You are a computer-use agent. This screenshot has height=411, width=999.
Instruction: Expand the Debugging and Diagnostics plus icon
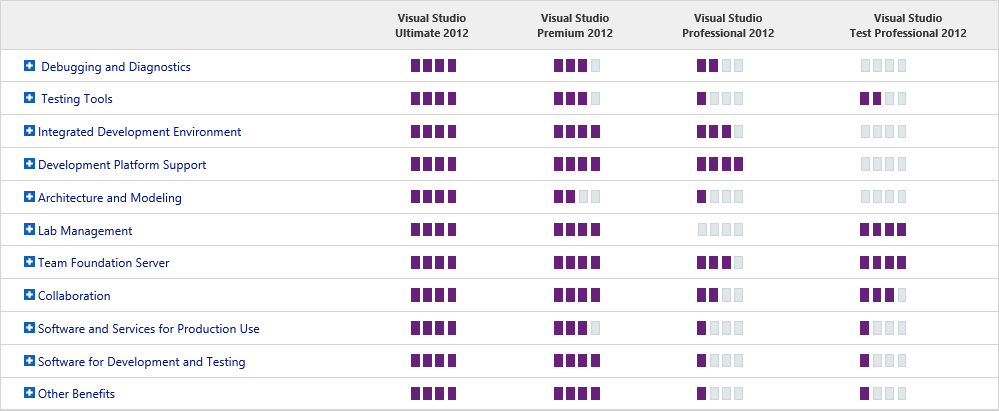(29, 65)
